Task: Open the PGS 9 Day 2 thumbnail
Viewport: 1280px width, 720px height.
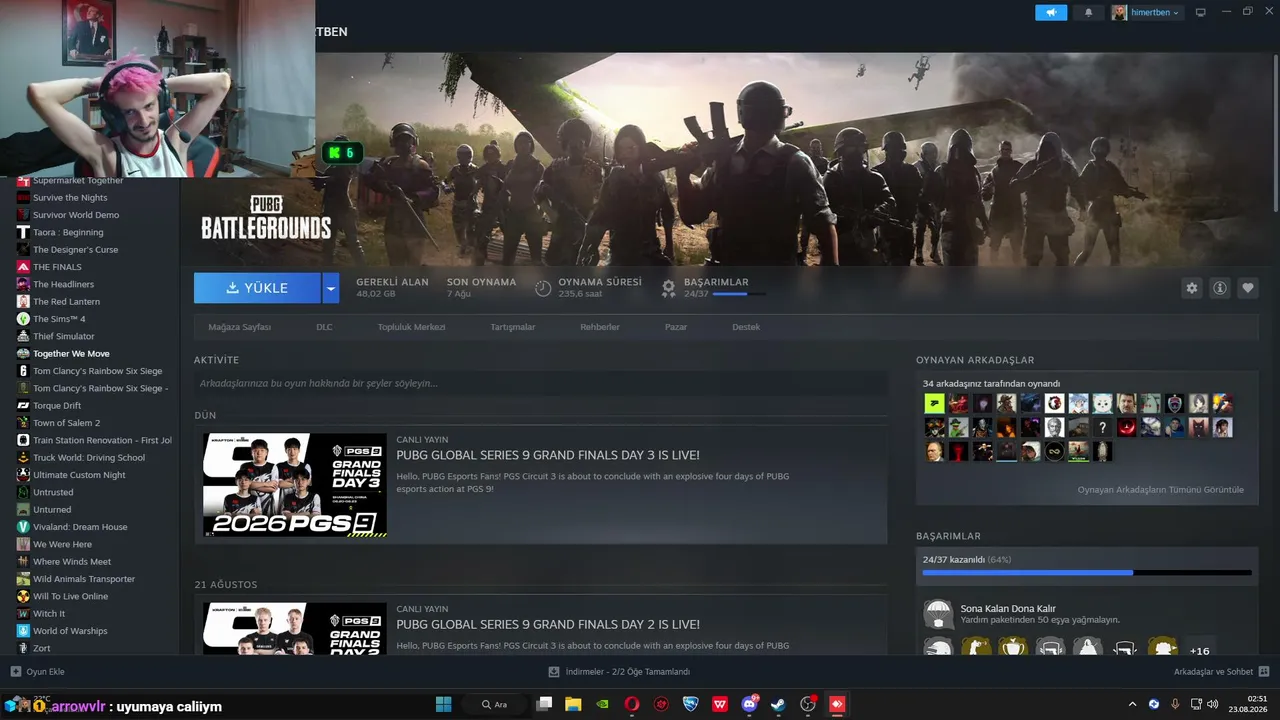Action: pos(295,628)
